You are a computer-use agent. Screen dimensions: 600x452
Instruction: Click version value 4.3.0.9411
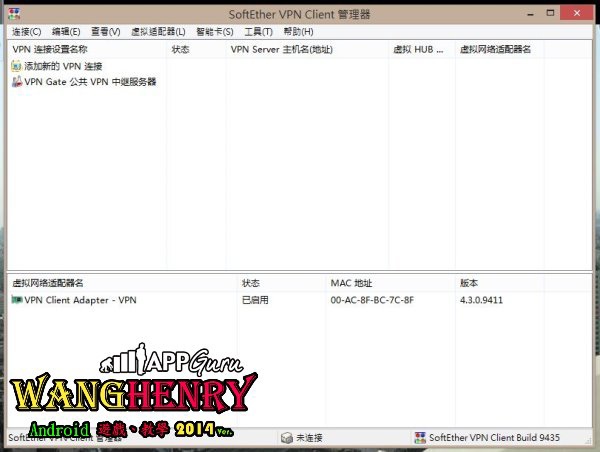481,300
